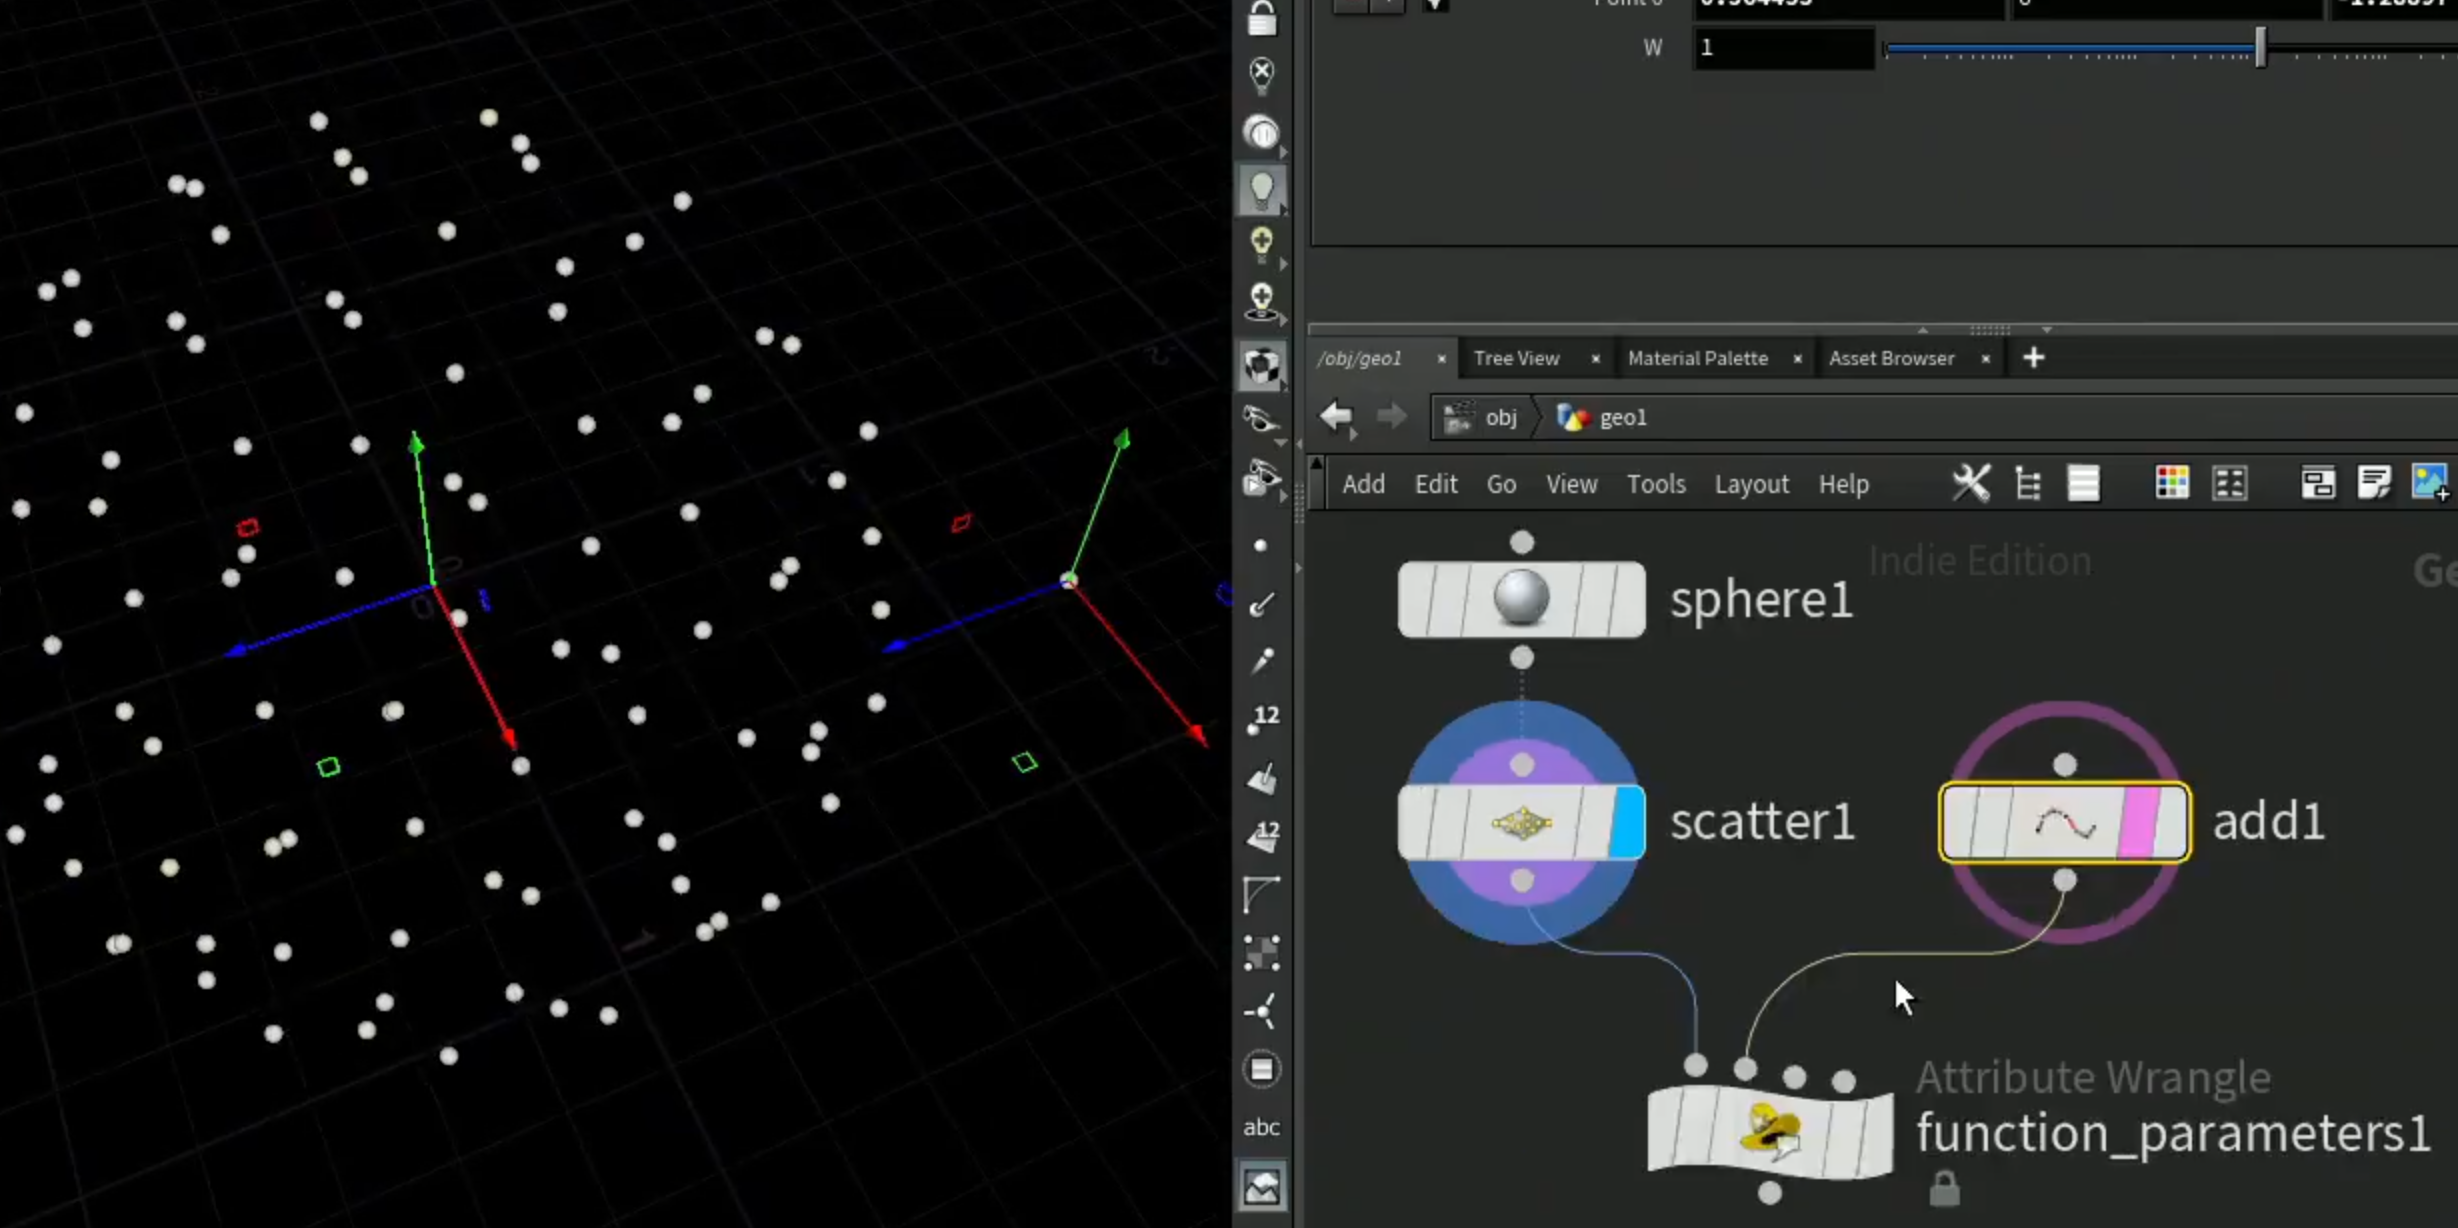This screenshot has height=1228, width=2458.
Task: Collapse network menu bar stow arrow
Action: click(x=1317, y=464)
